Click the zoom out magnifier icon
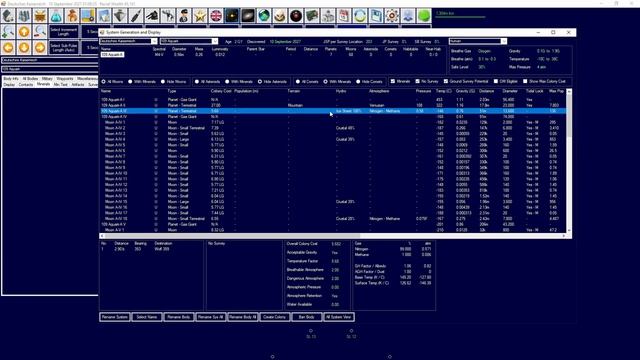 [40, 31]
